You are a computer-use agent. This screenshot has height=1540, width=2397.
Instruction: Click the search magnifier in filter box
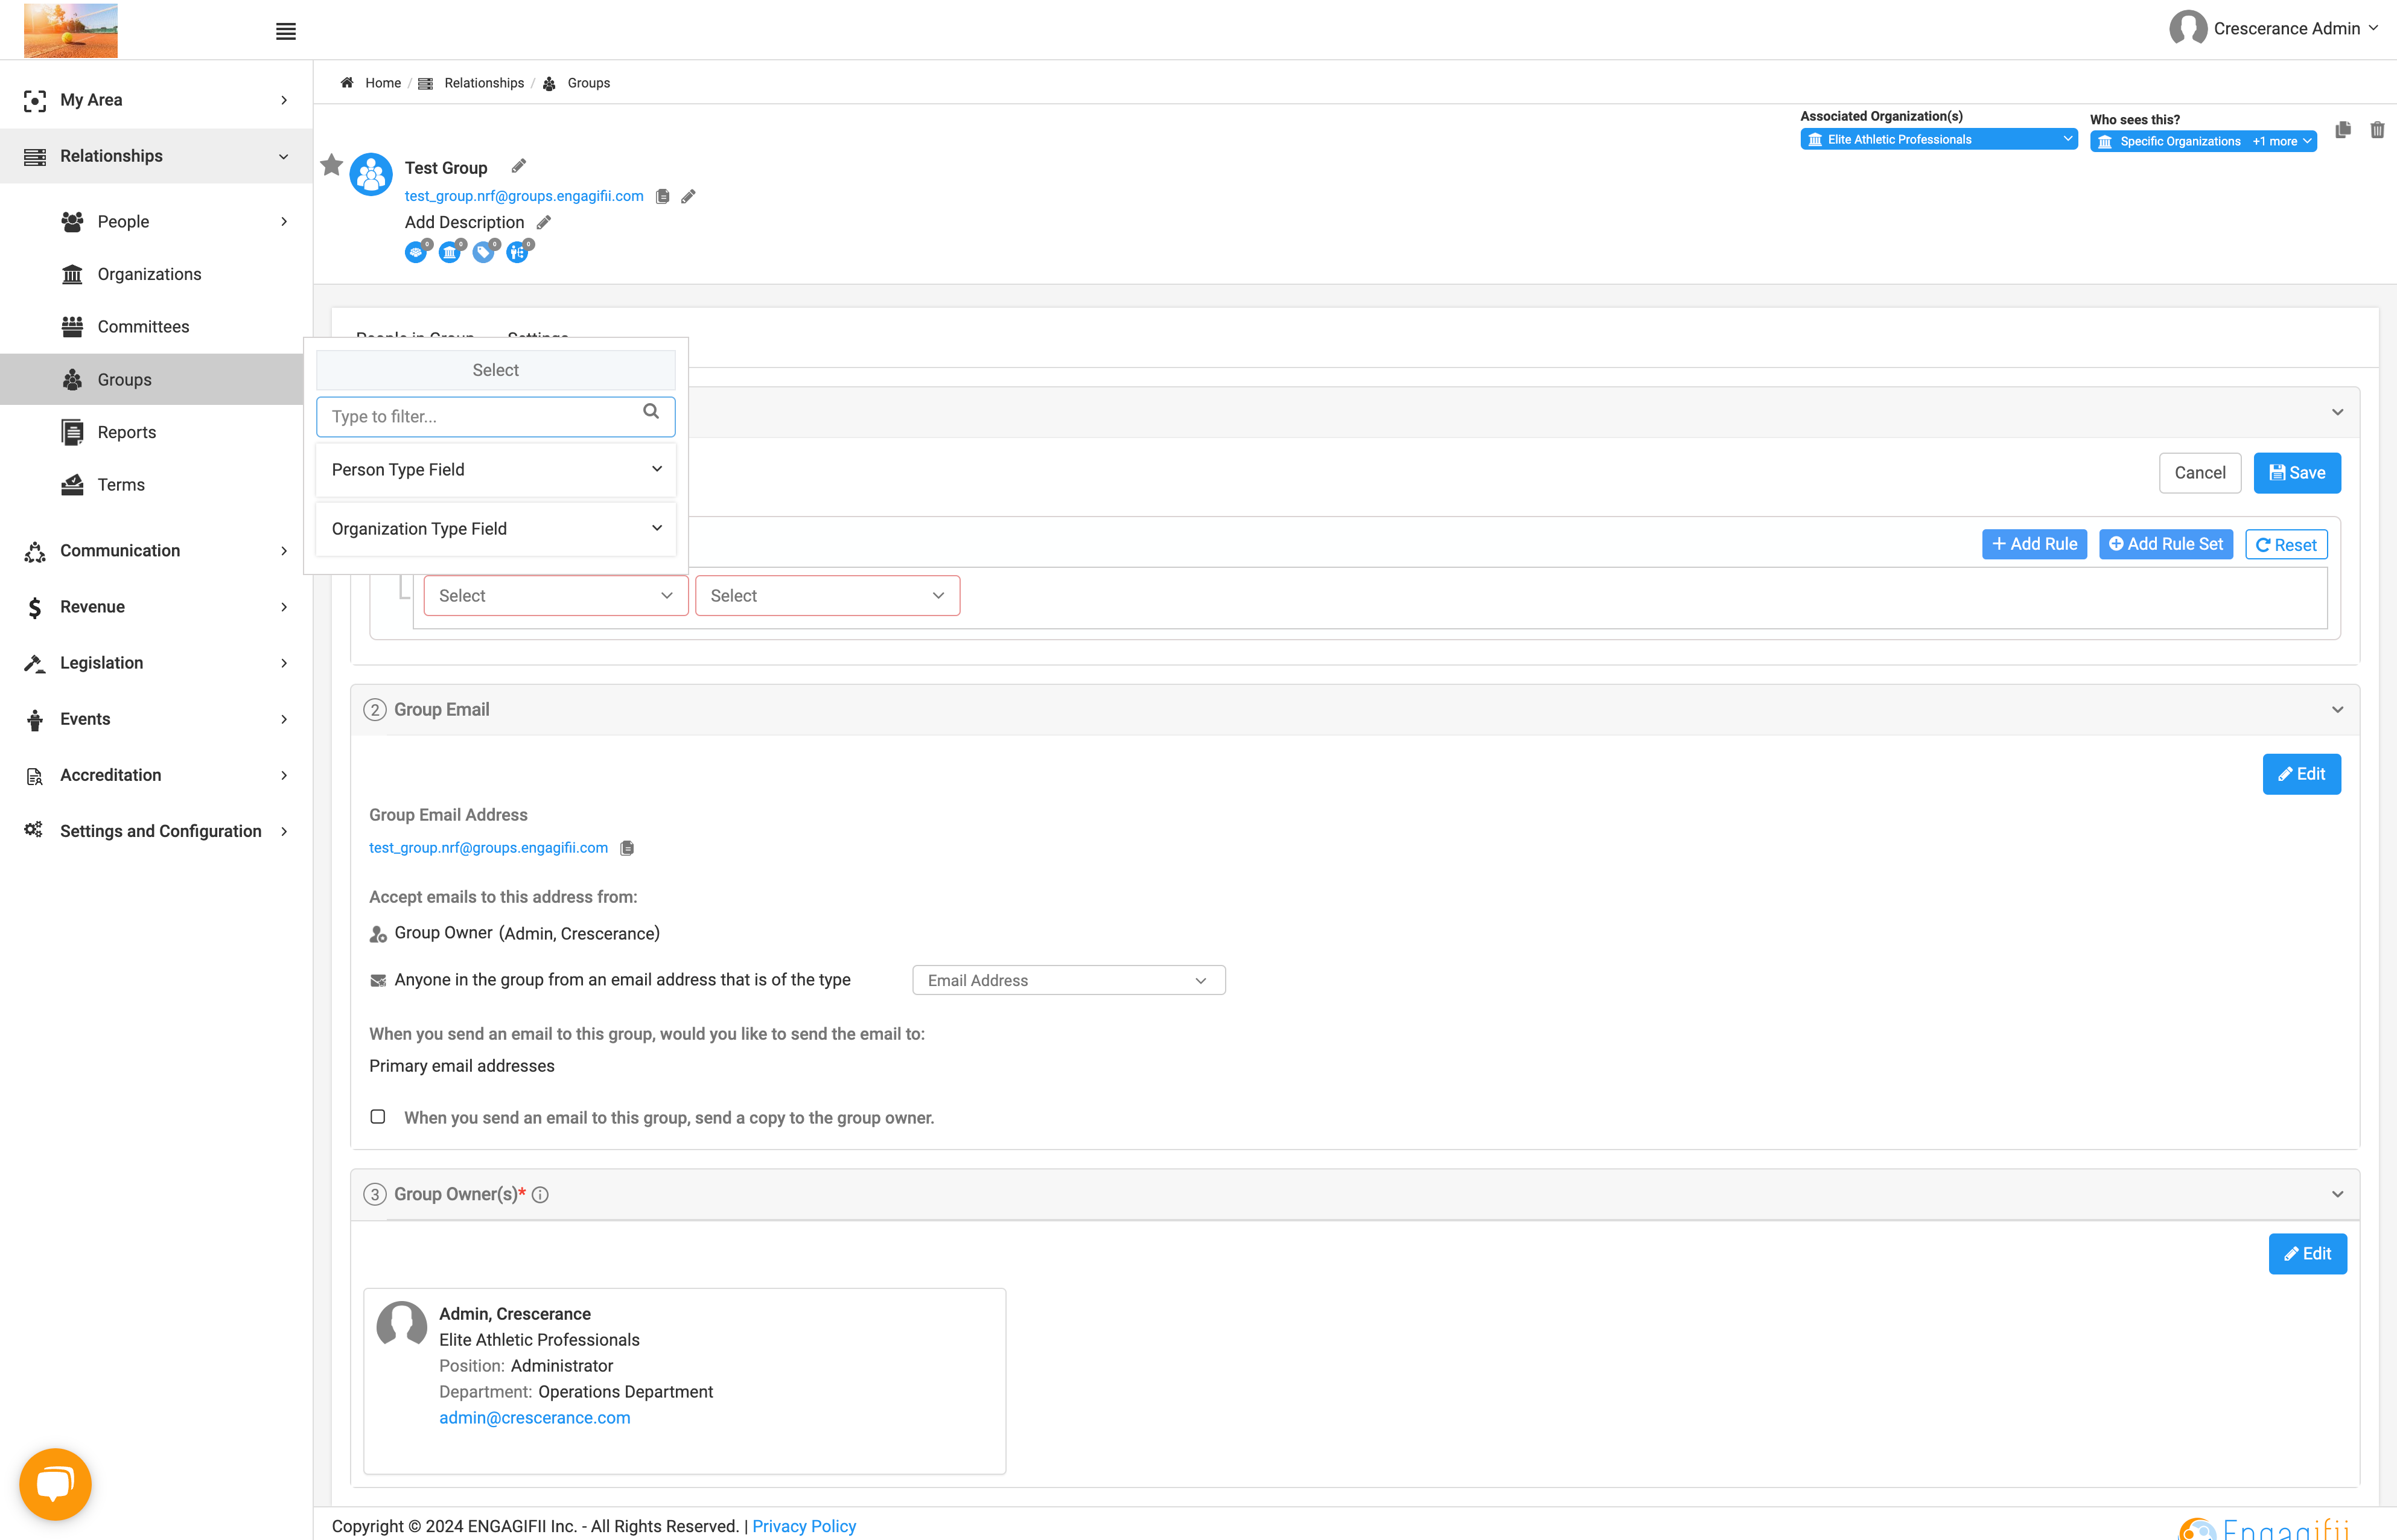pyautogui.click(x=651, y=411)
